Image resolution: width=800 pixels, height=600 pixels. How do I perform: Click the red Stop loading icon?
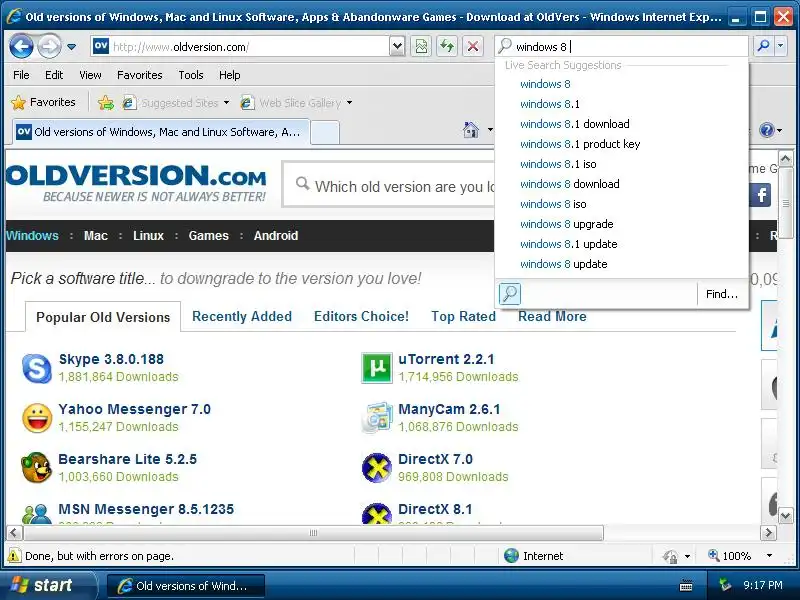pyautogui.click(x=473, y=47)
